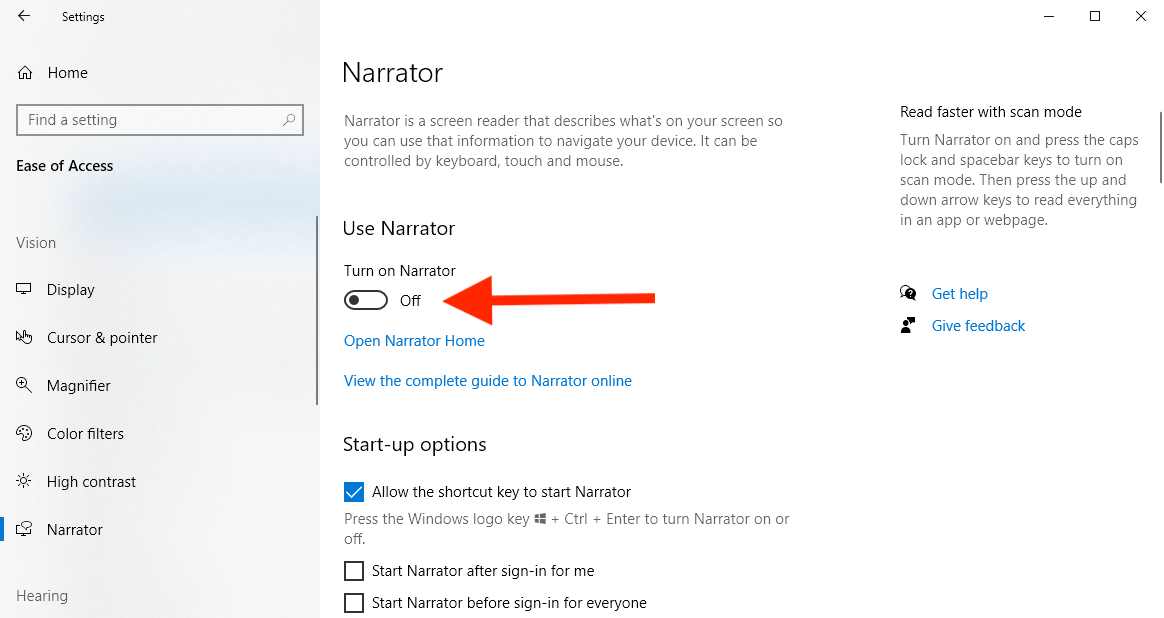The height and width of the screenshot is (618, 1164).
Task: Minimize the Settings window
Action: click(x=1049, y=16)
